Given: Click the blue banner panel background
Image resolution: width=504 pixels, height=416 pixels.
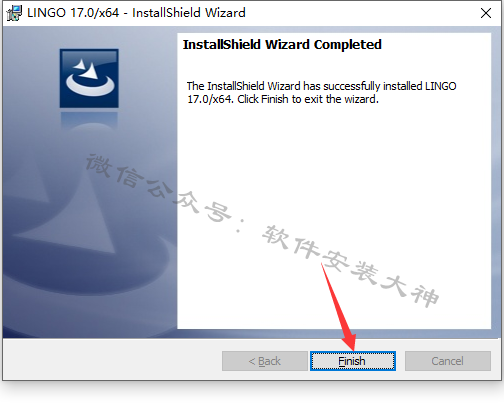Looking at the screenshot, I should (33, 83).
